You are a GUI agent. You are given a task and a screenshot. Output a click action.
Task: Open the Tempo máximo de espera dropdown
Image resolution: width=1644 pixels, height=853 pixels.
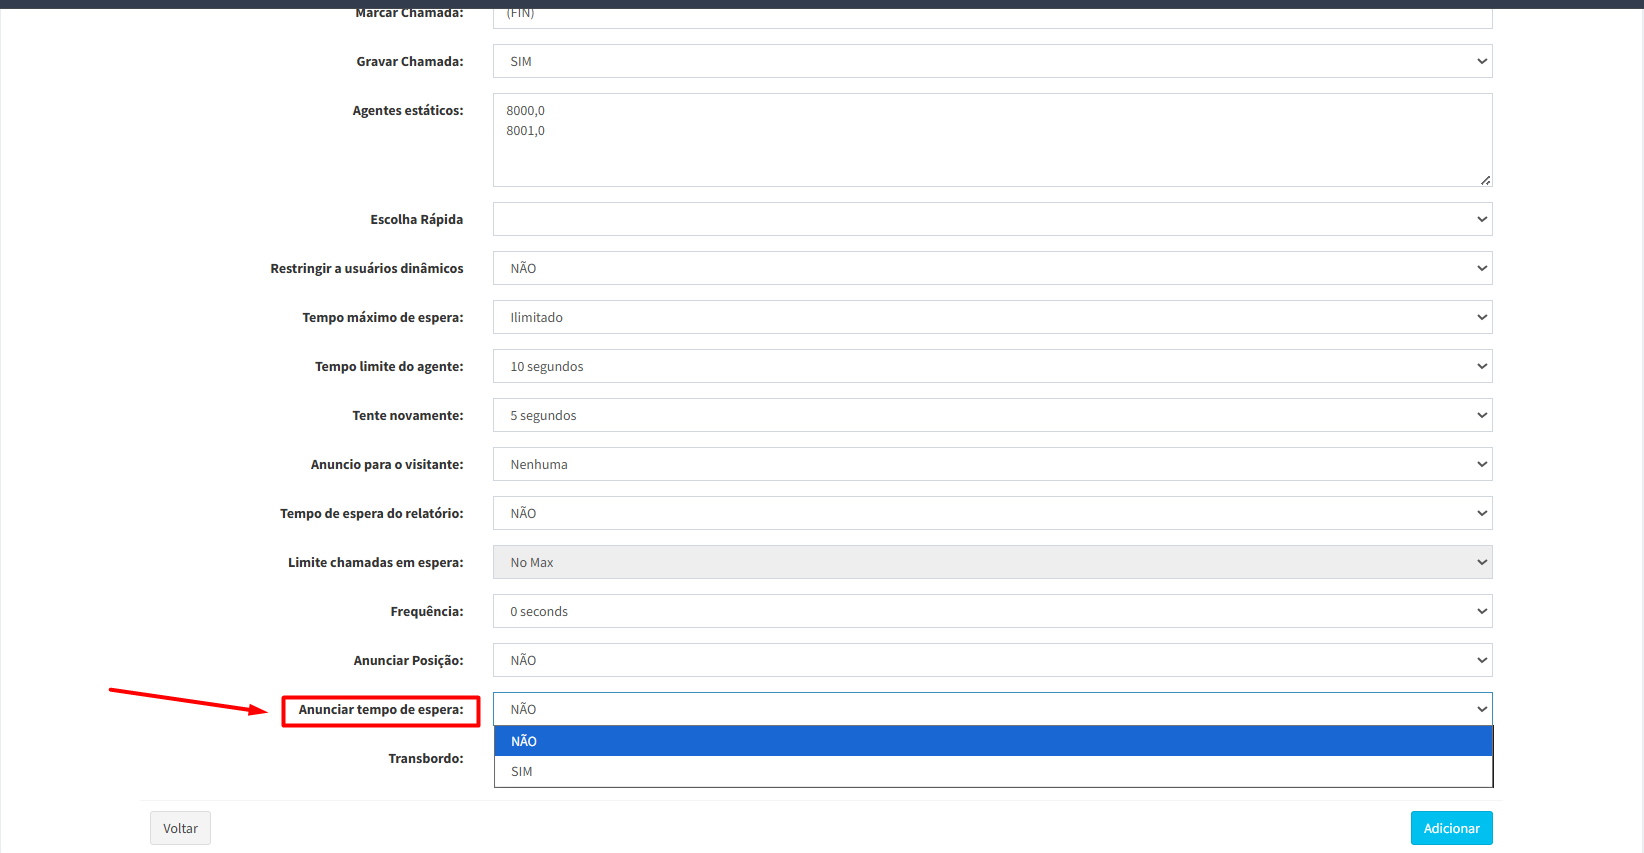[x=991, y=317]
